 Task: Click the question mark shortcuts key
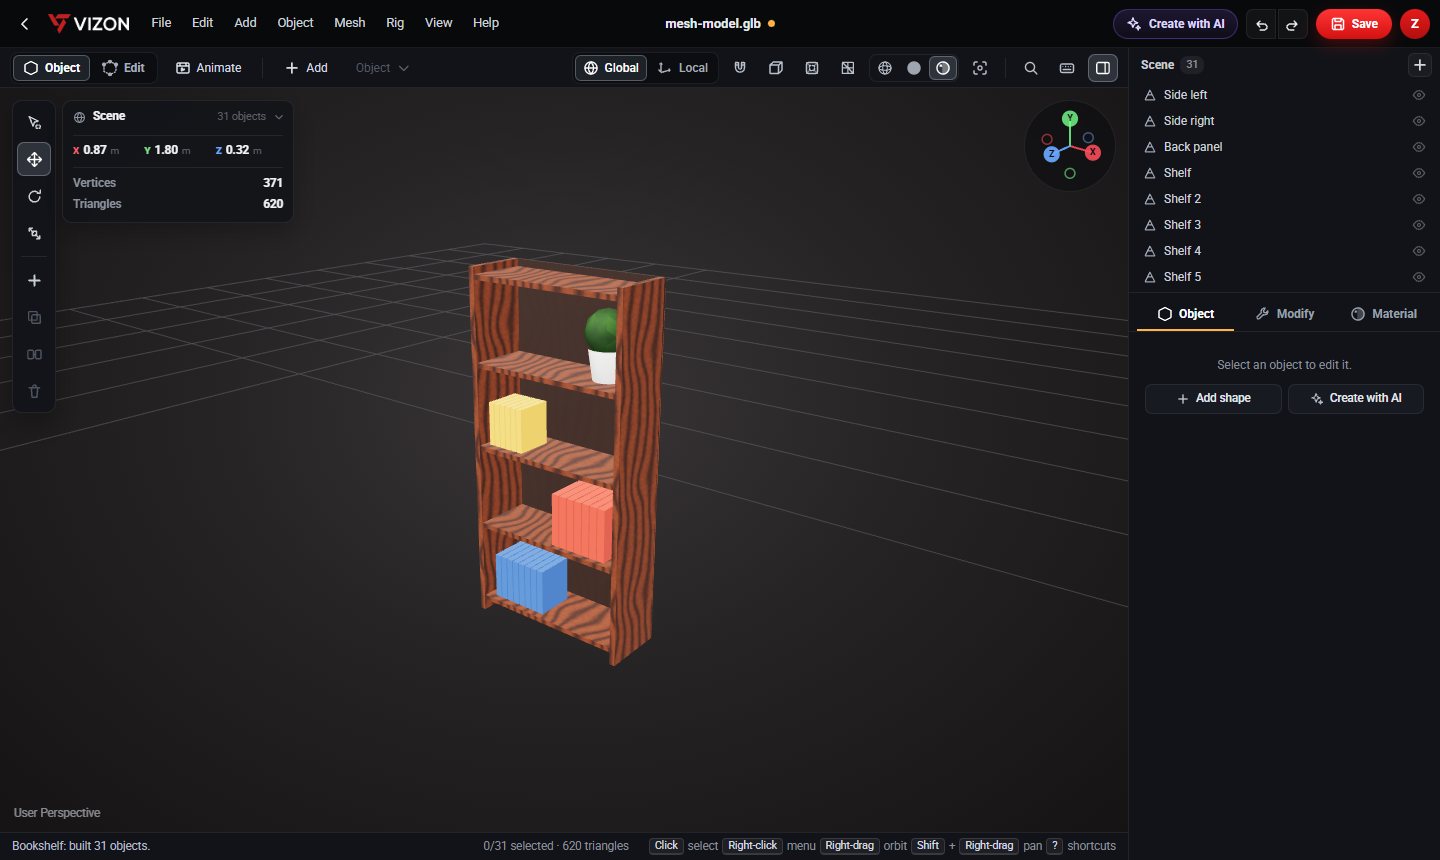pos(1054,846)
